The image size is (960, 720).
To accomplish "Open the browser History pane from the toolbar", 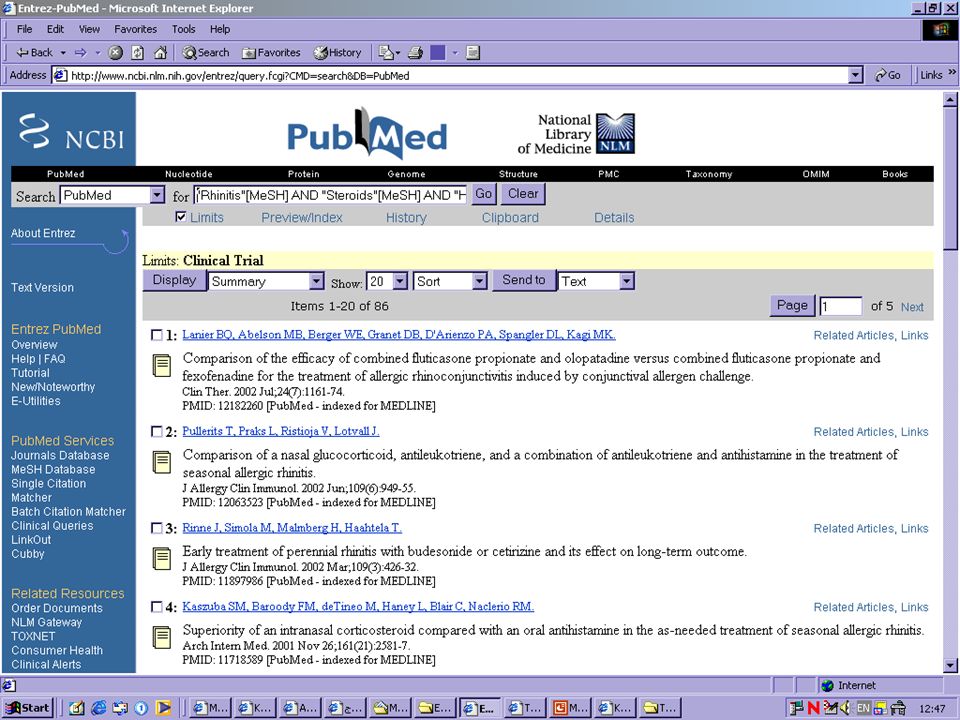I will 337,53.
